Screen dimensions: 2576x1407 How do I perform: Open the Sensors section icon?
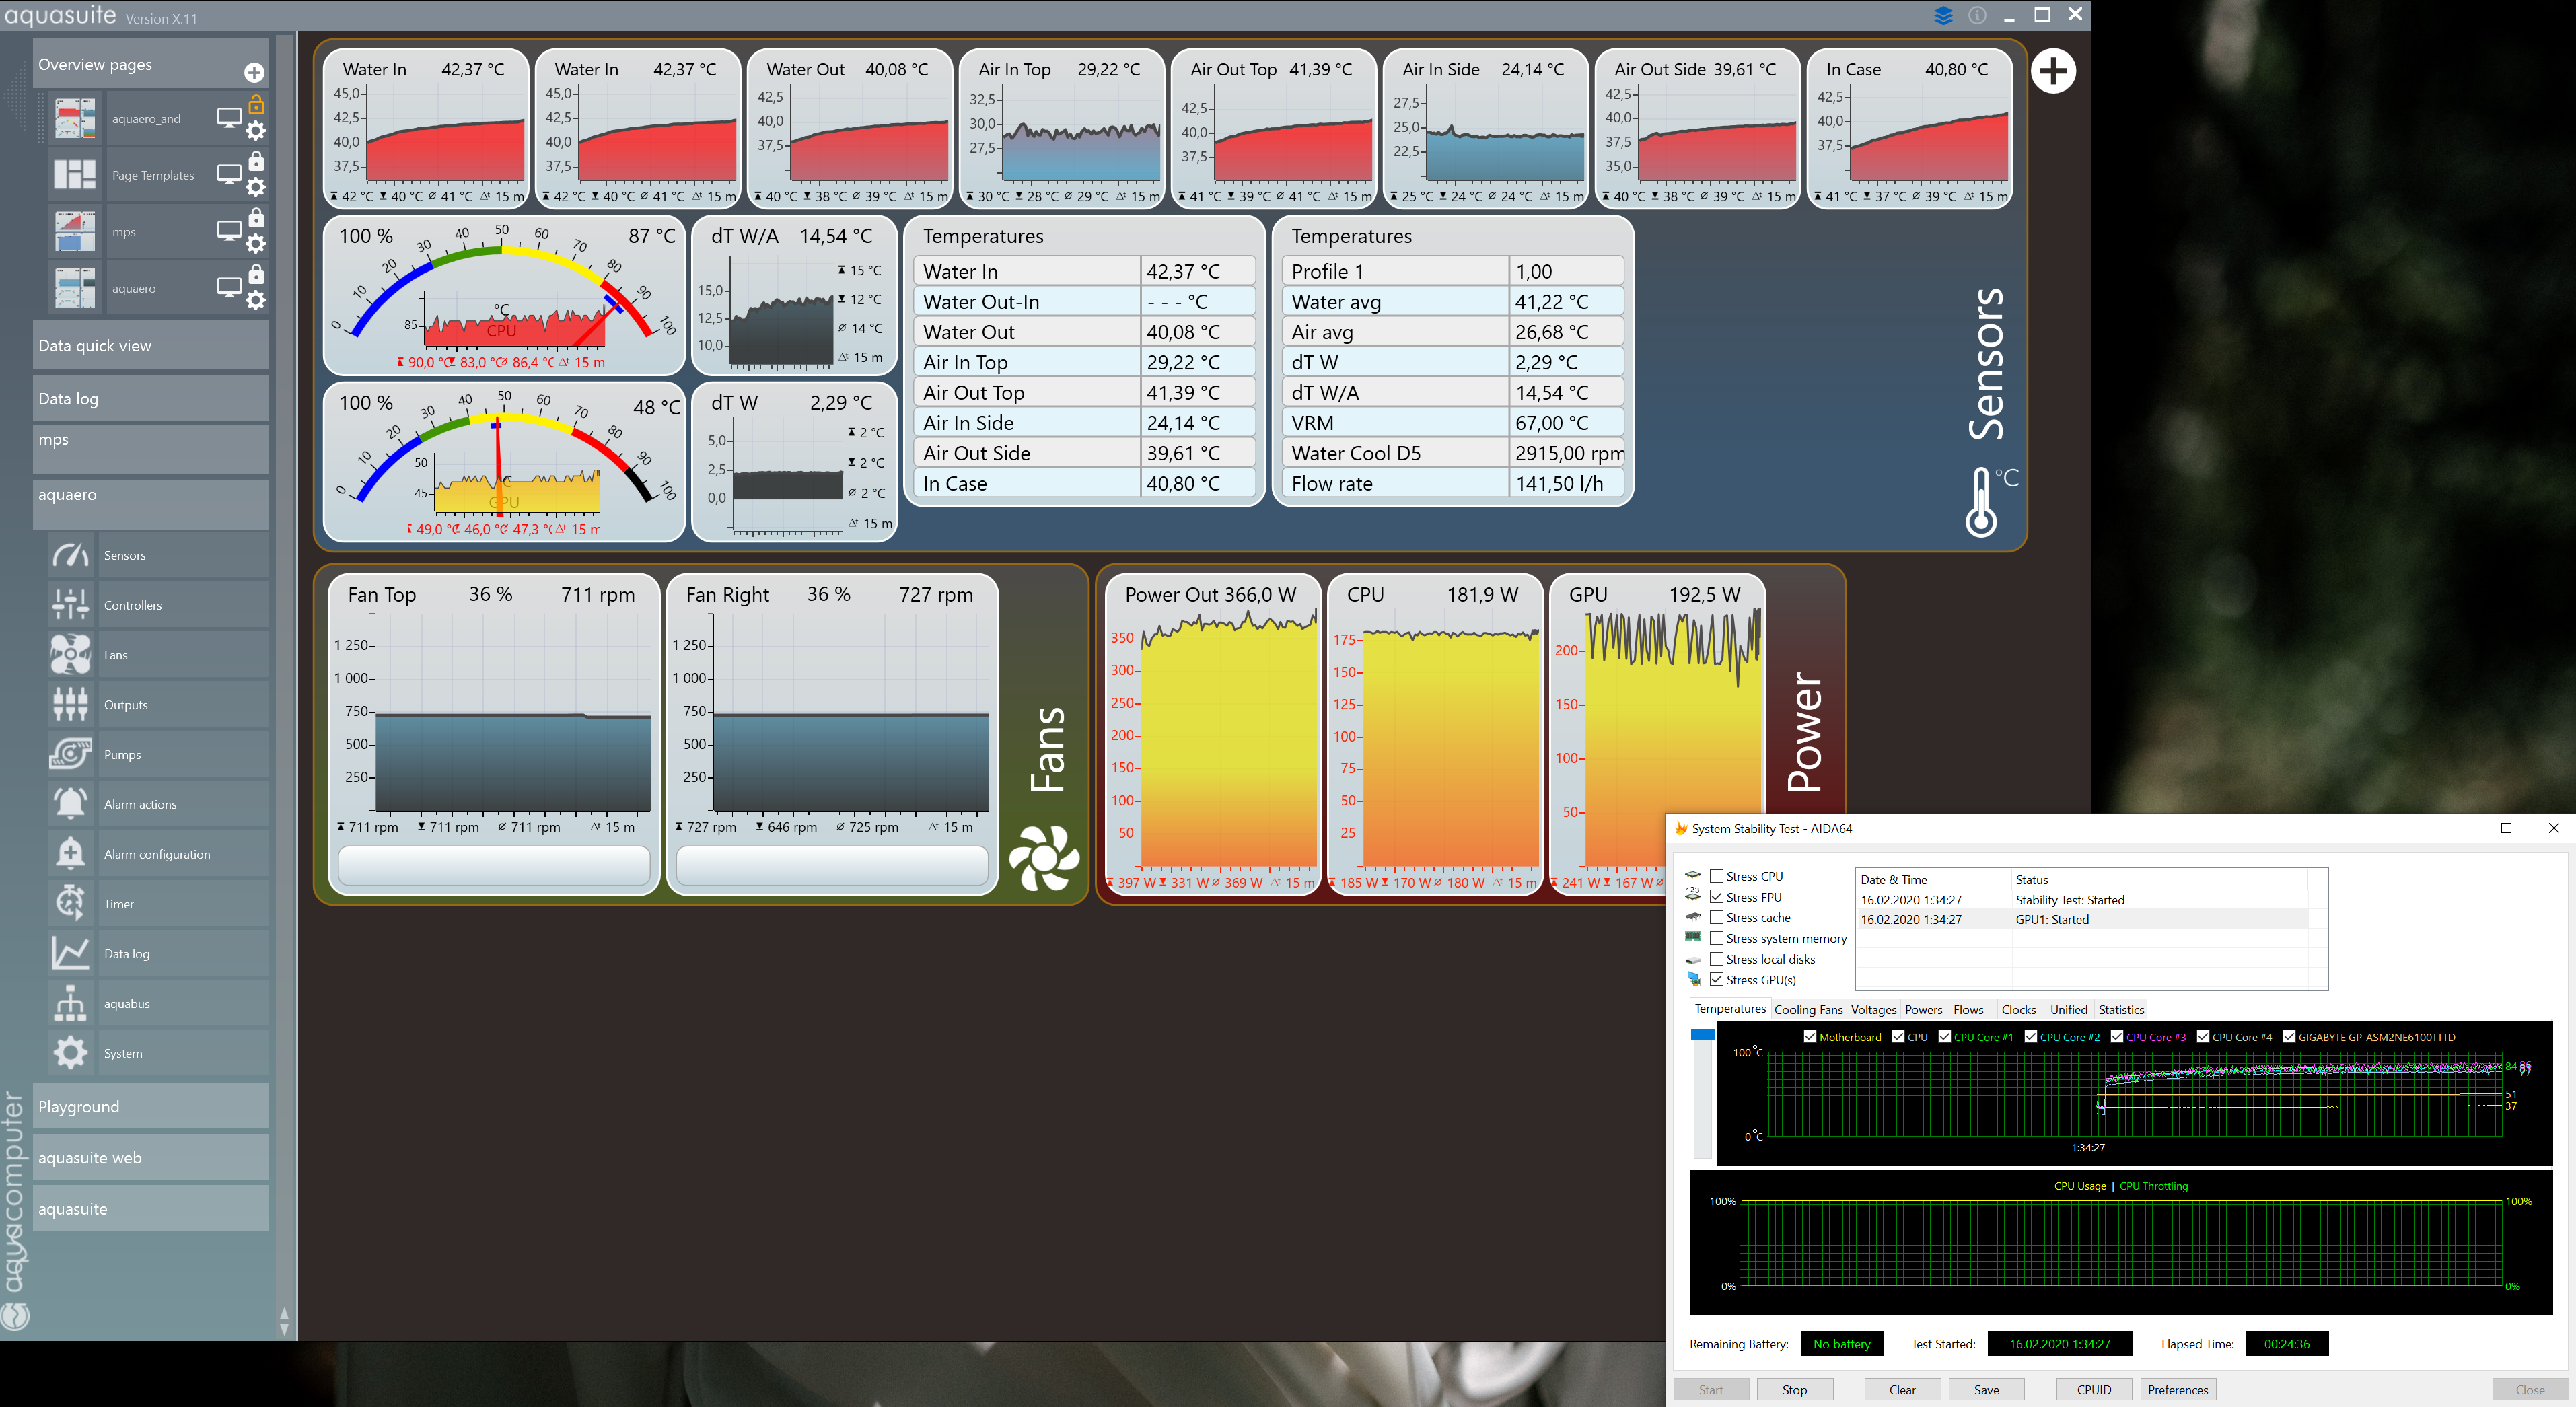(70, 555)
